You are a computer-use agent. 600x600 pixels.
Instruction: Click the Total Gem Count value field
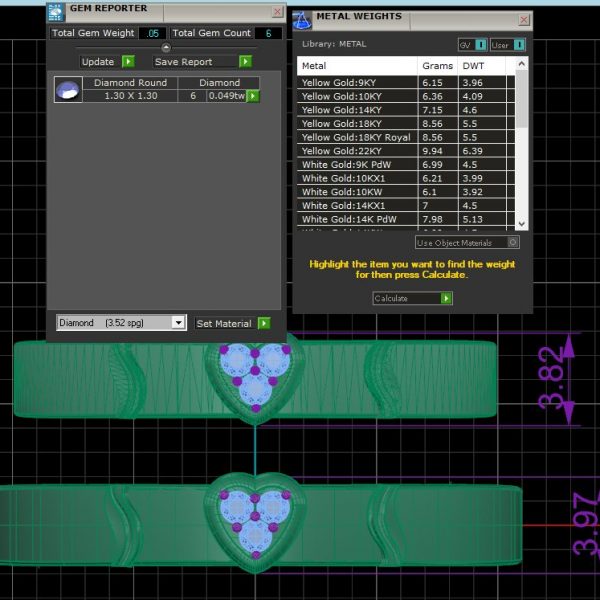[x=268, y=33]
